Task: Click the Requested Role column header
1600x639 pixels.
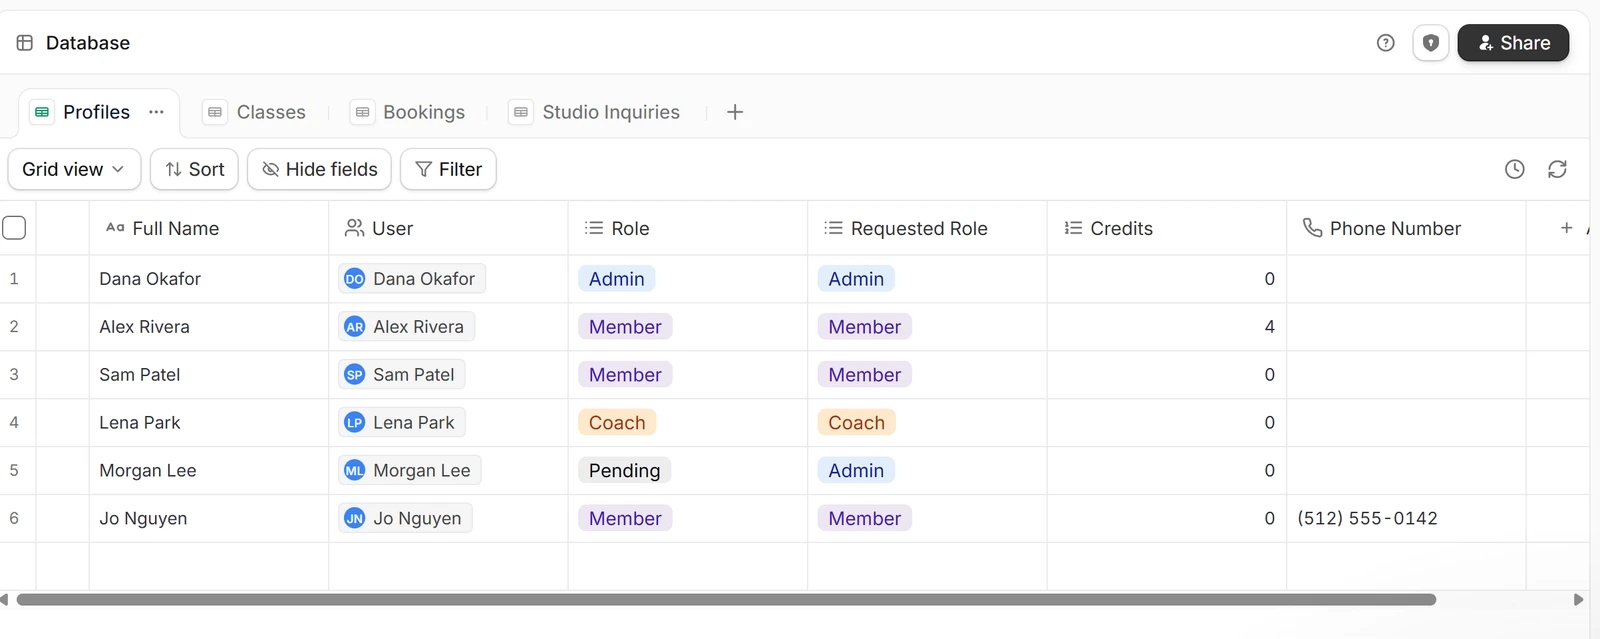Action: pos(927,228)
